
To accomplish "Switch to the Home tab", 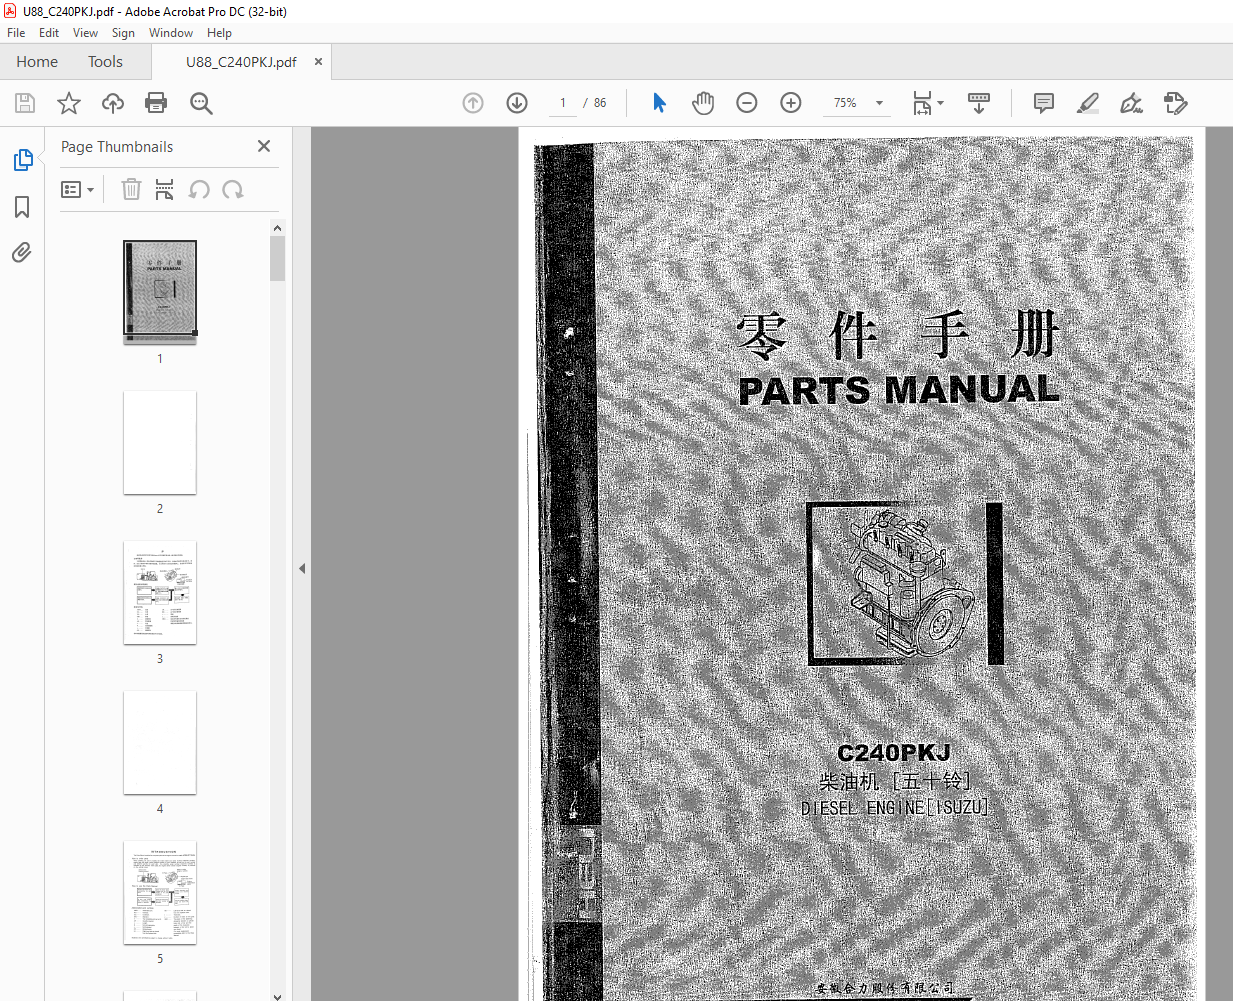I will [37, 62].
